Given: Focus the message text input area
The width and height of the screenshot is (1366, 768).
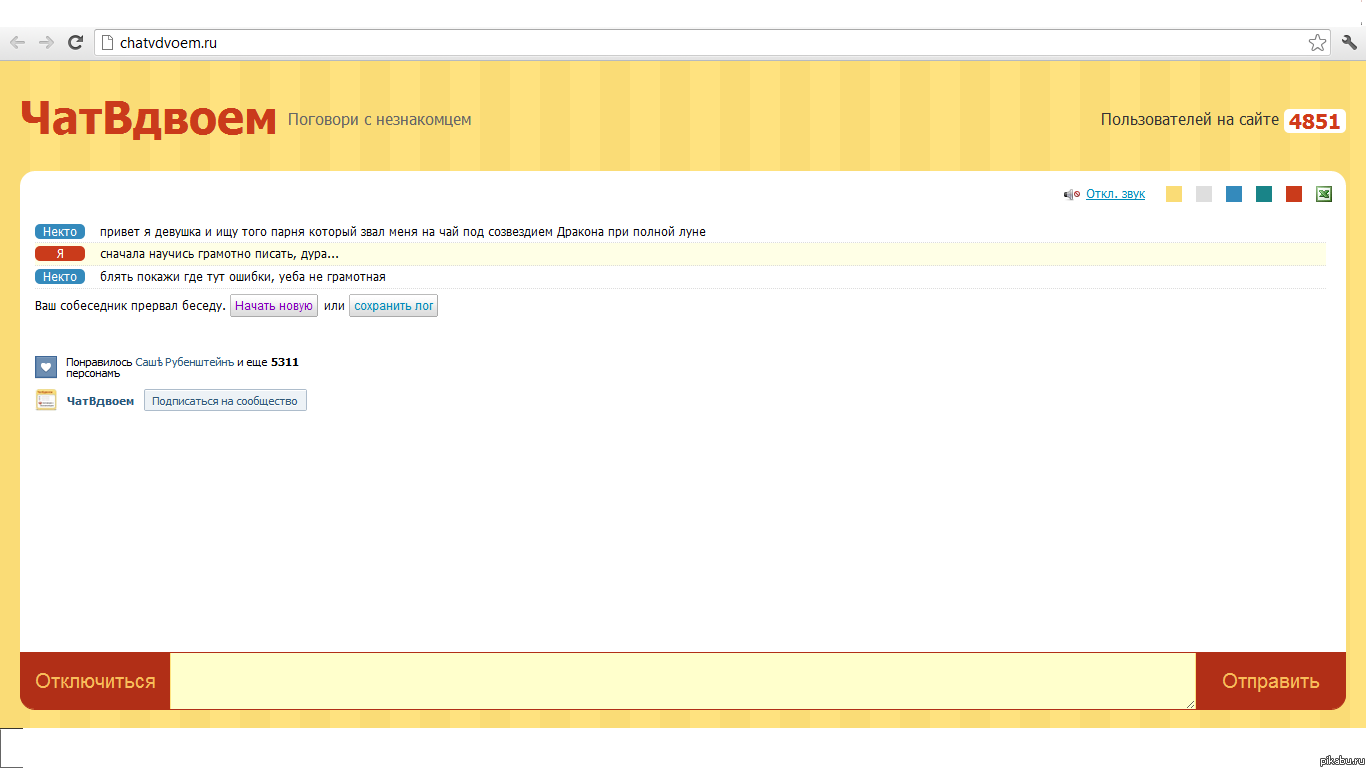Looking at the screenshot, I should point(682,681).
